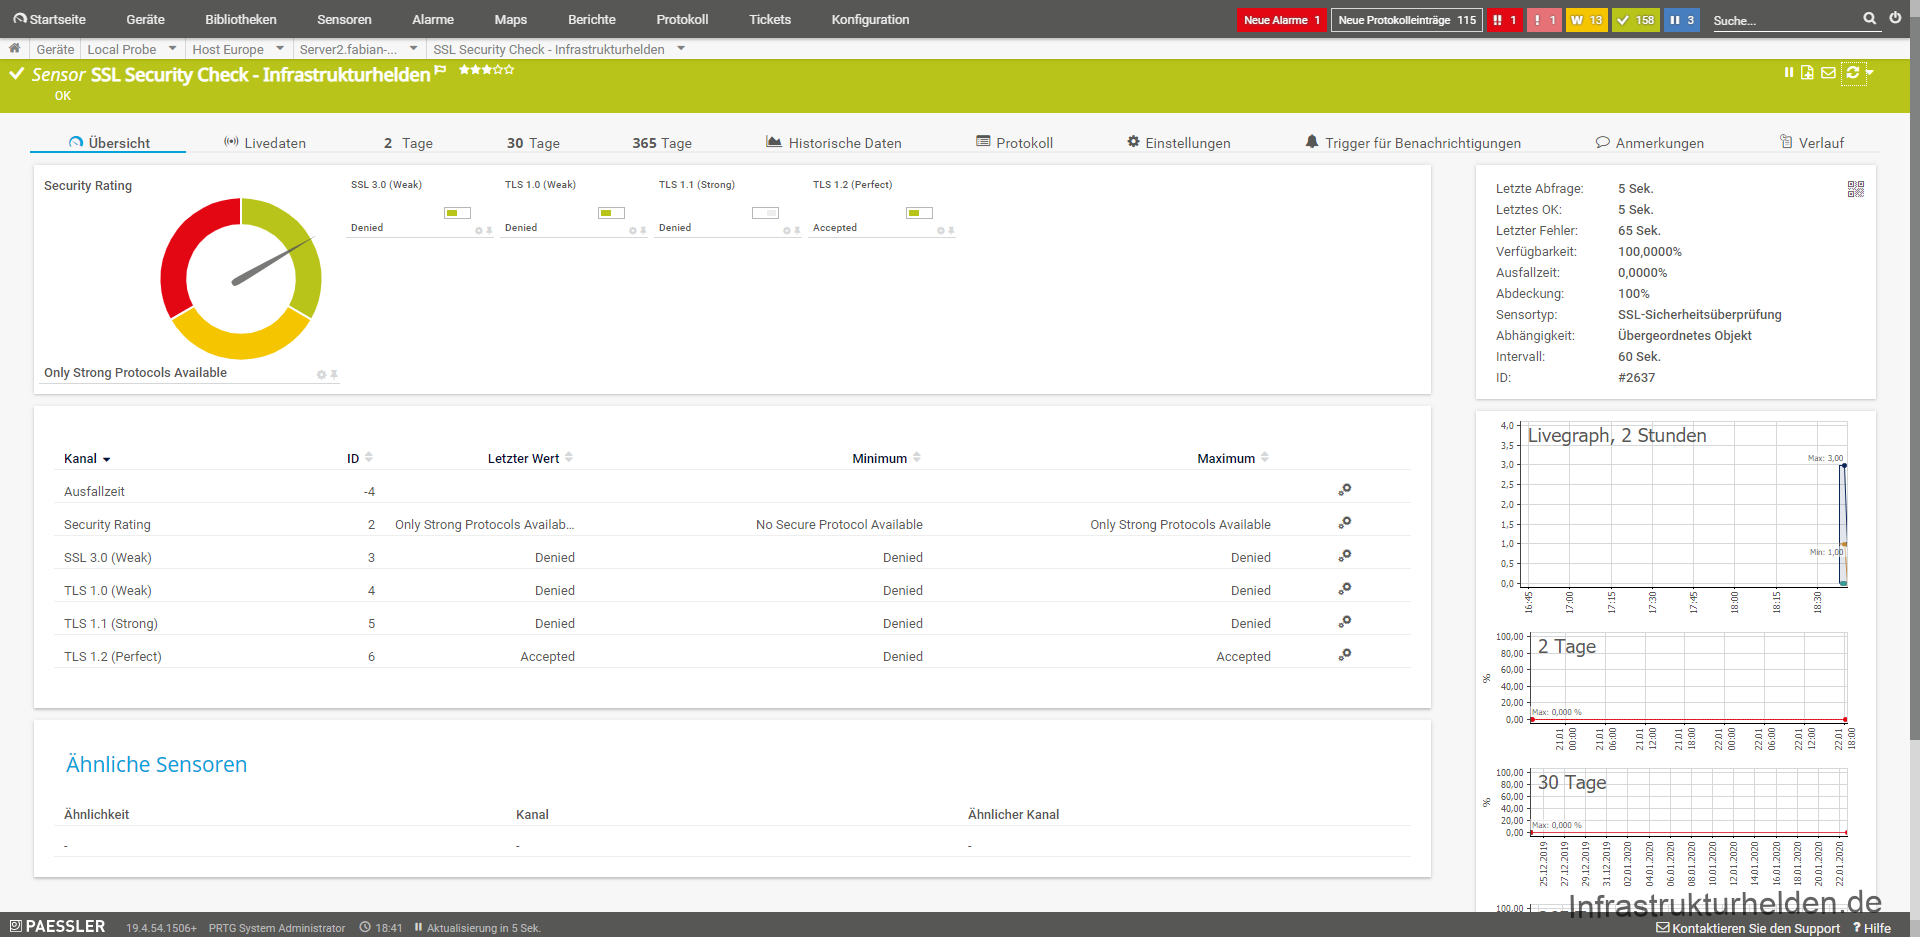Click pin icon under Security Rating gauge
Viewport: 1920px width, 937px height.
coord(334,375)
